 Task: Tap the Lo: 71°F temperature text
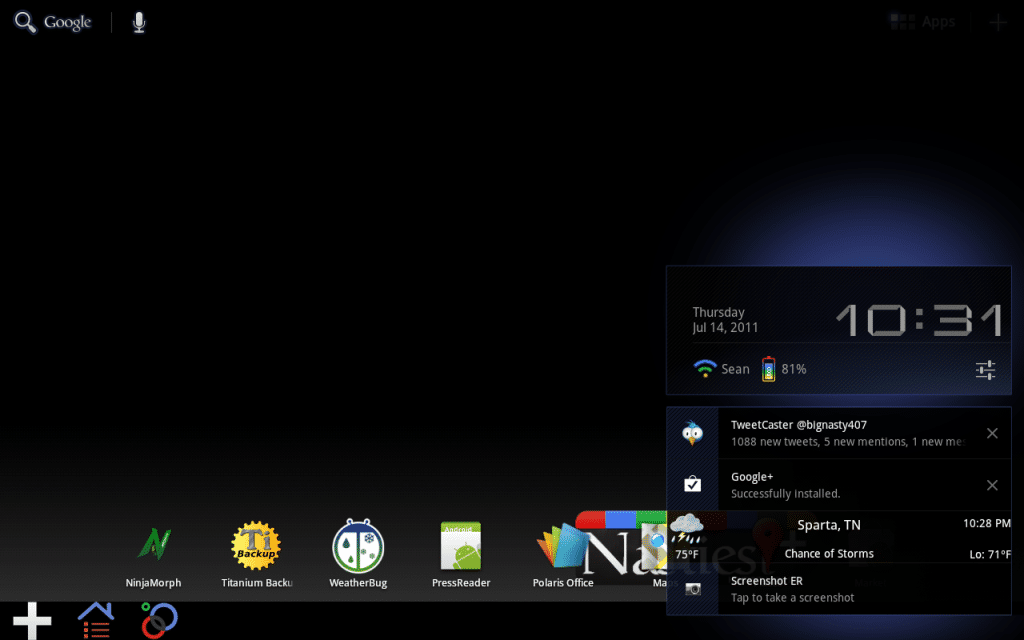point(990,554)
